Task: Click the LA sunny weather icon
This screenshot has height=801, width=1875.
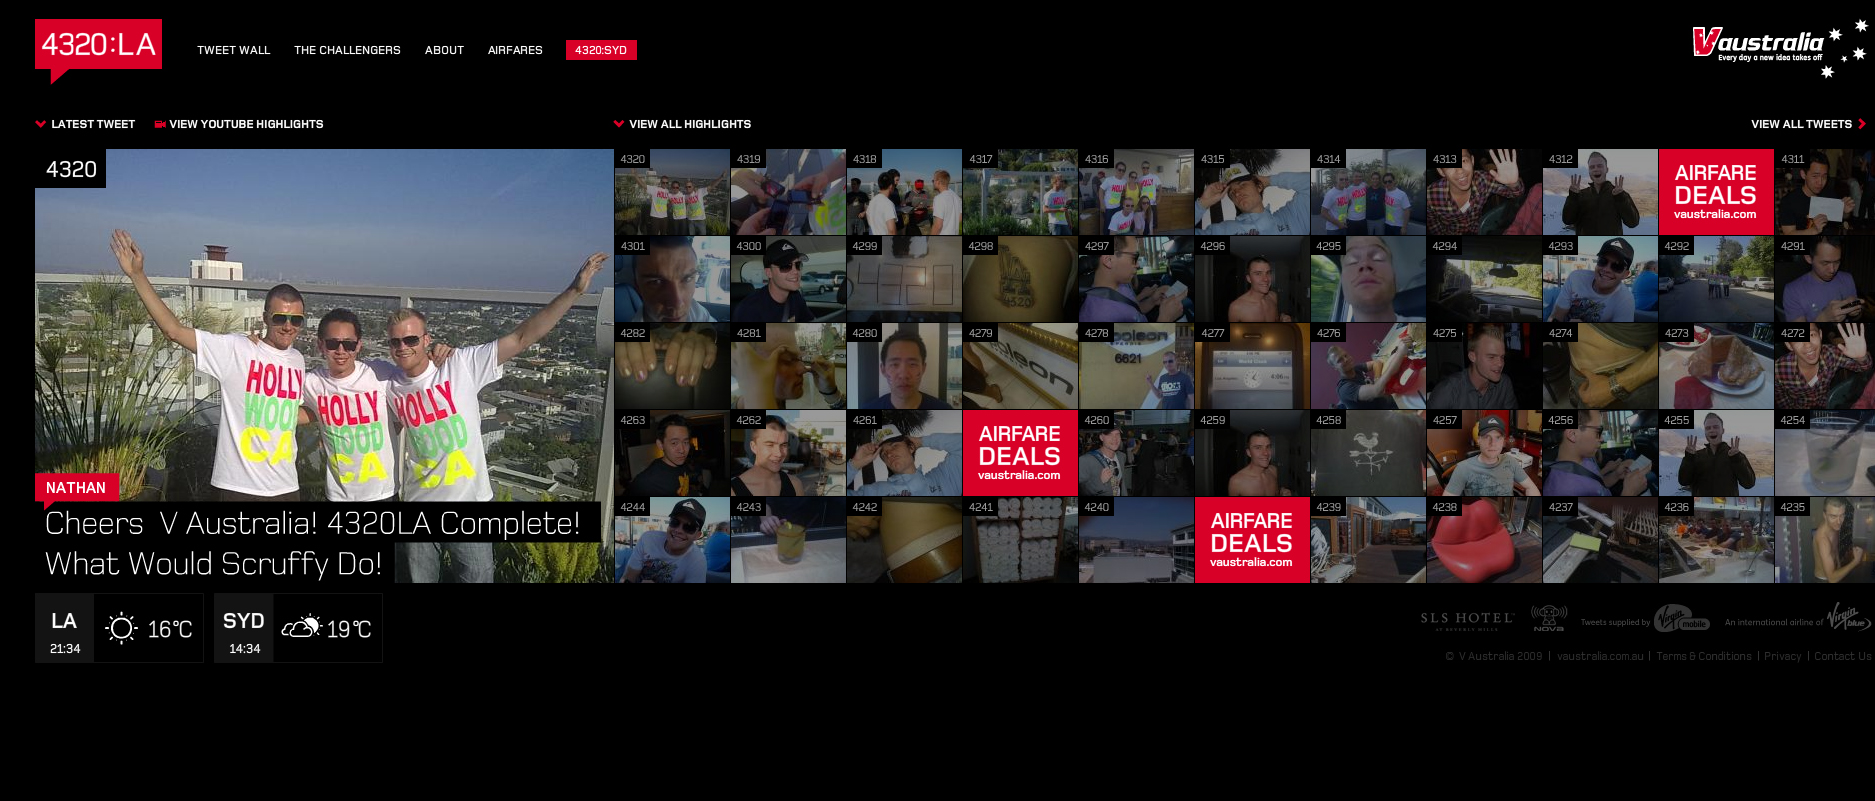Action: [x=121, y=628]
